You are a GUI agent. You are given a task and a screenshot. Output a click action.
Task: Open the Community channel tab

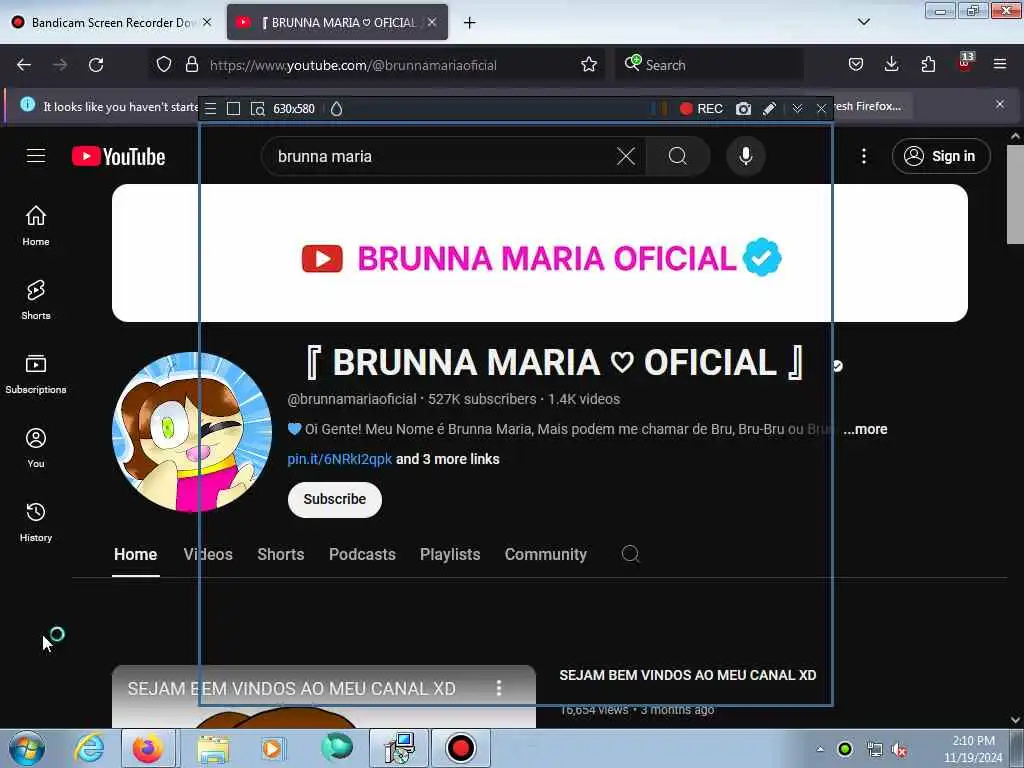coord(546,554)
